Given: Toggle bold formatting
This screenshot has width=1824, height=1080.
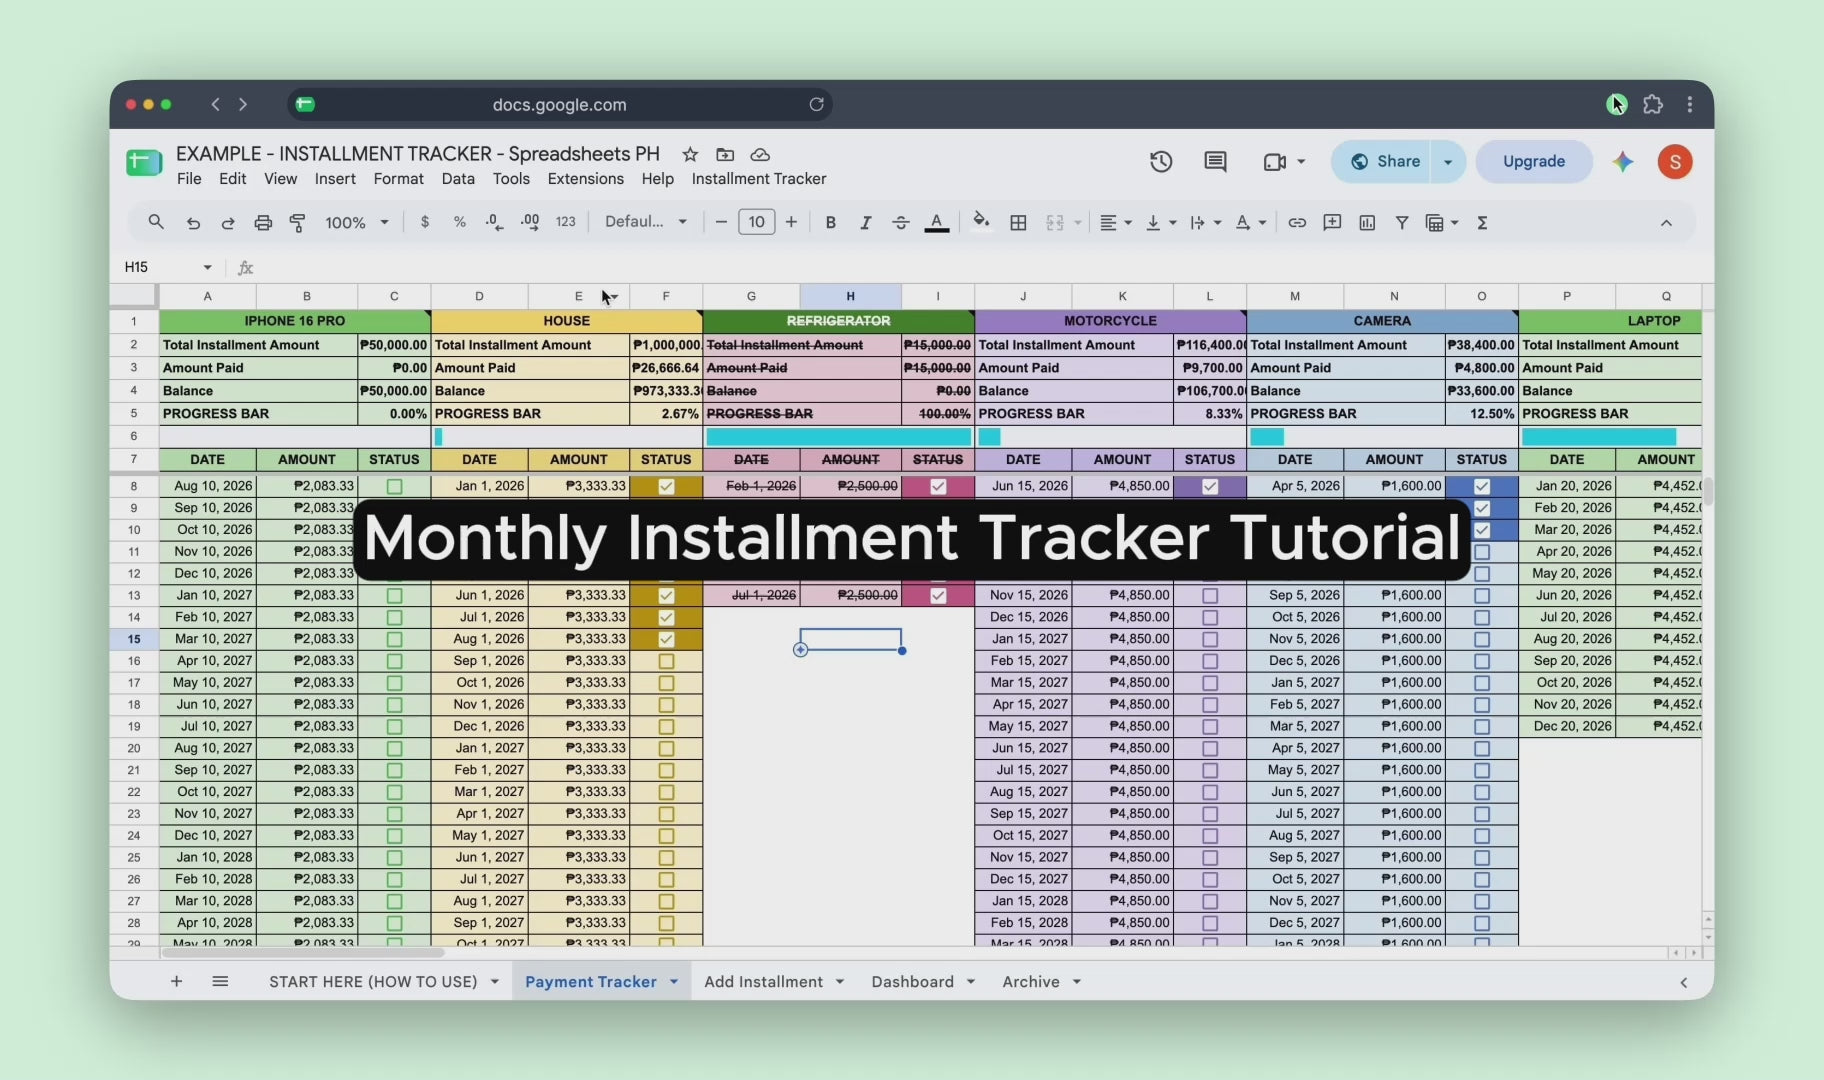Looking at the screenshot, I should click(x=830, y=223).
